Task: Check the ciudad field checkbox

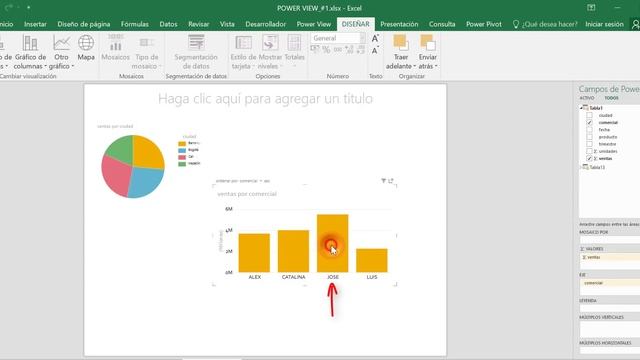Action: tap(589, 116)
